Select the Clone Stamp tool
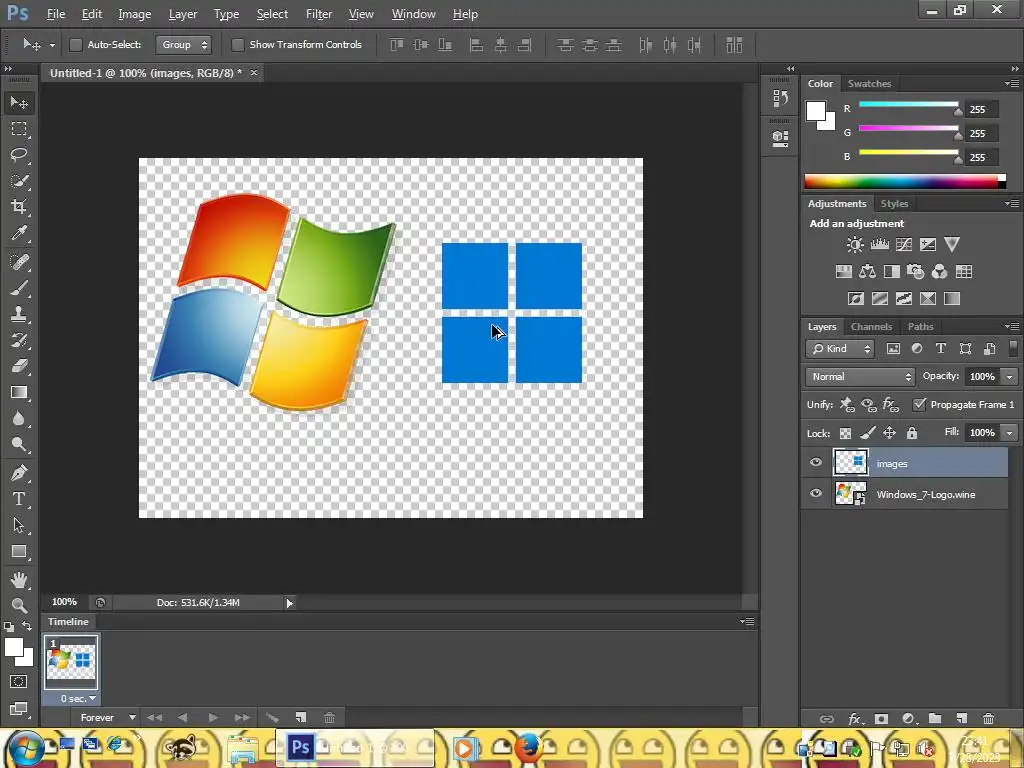1024x768 pixels. [x=19, y=314]
